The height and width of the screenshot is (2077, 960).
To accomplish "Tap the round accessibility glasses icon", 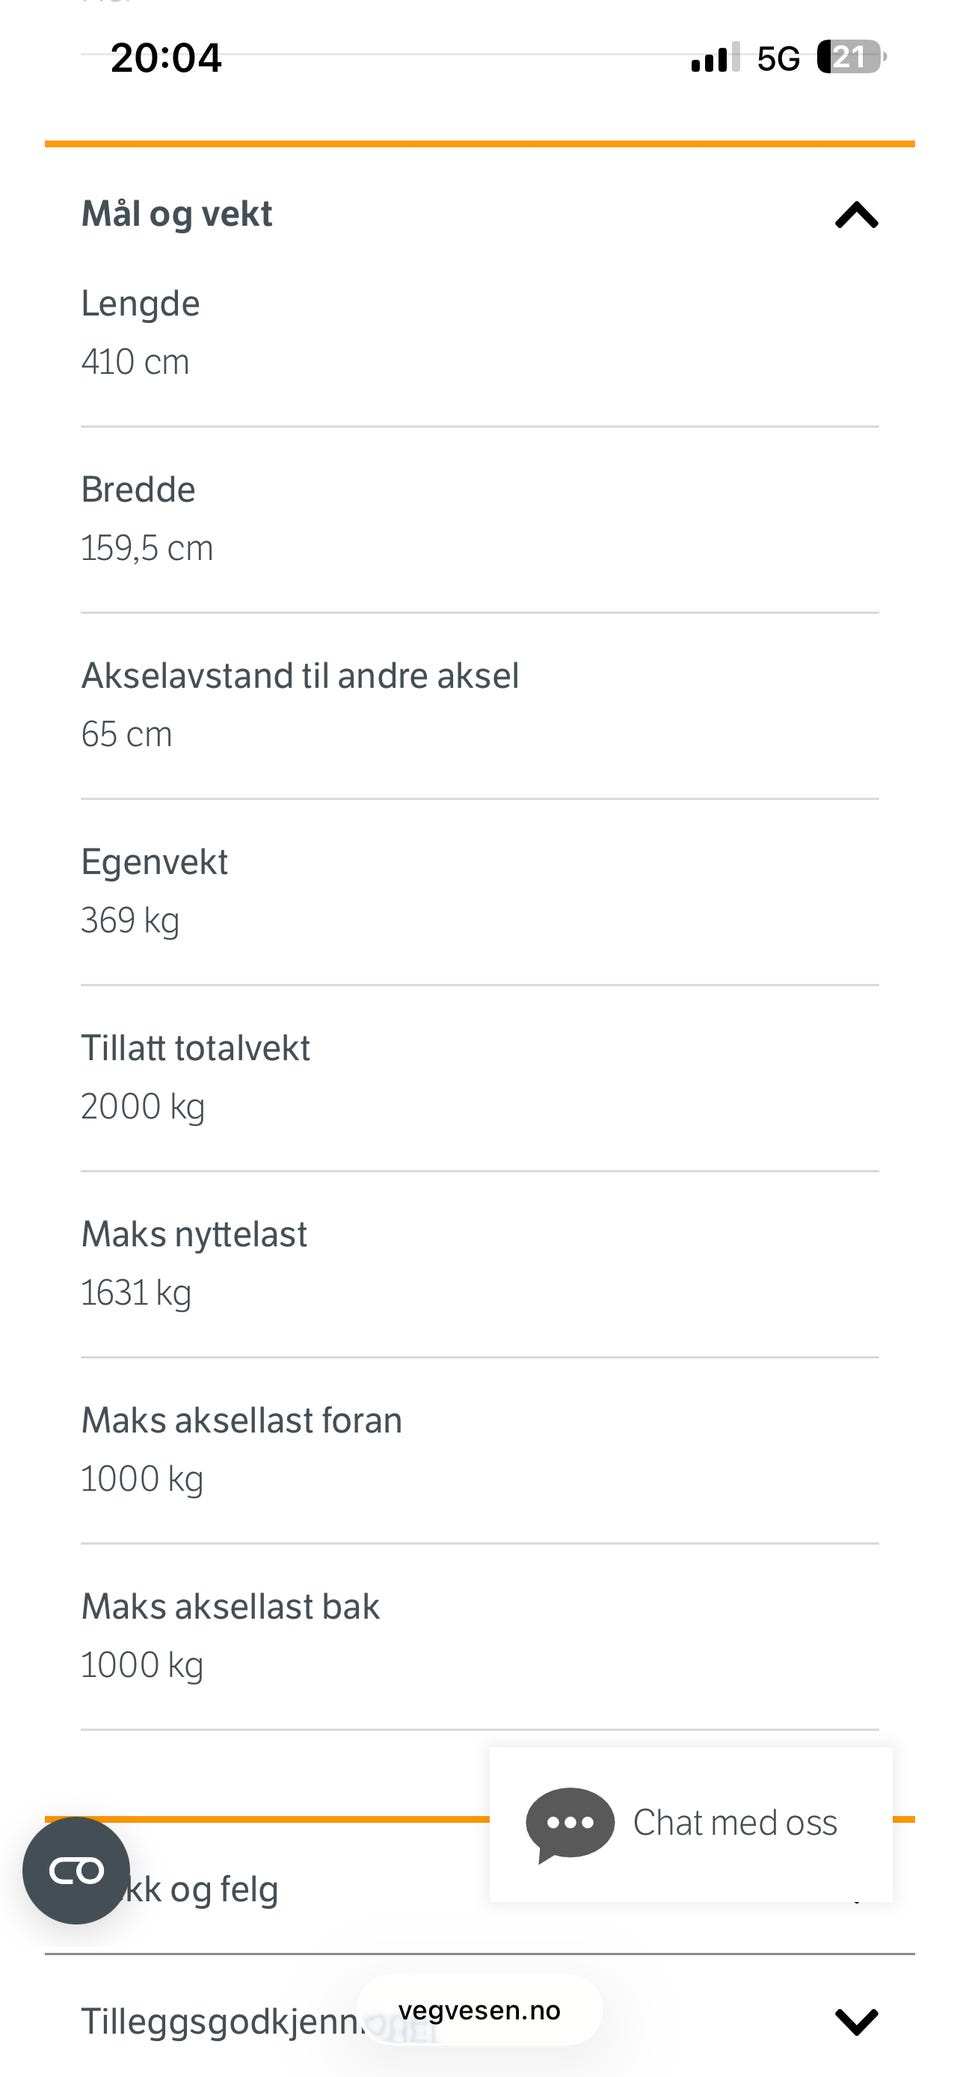I will [x=77, y=1870].
